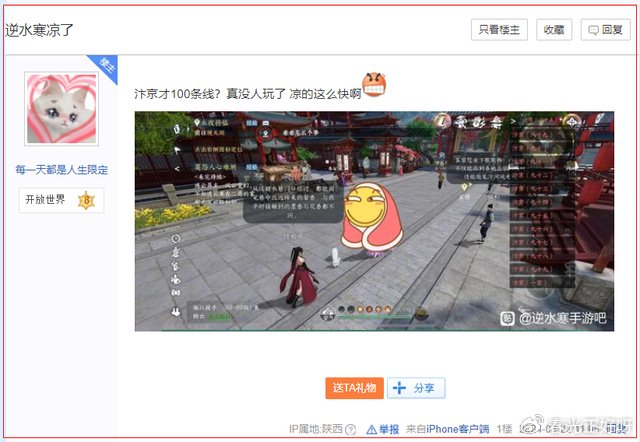Click the 回复 link at bottom right

point(616,429)
